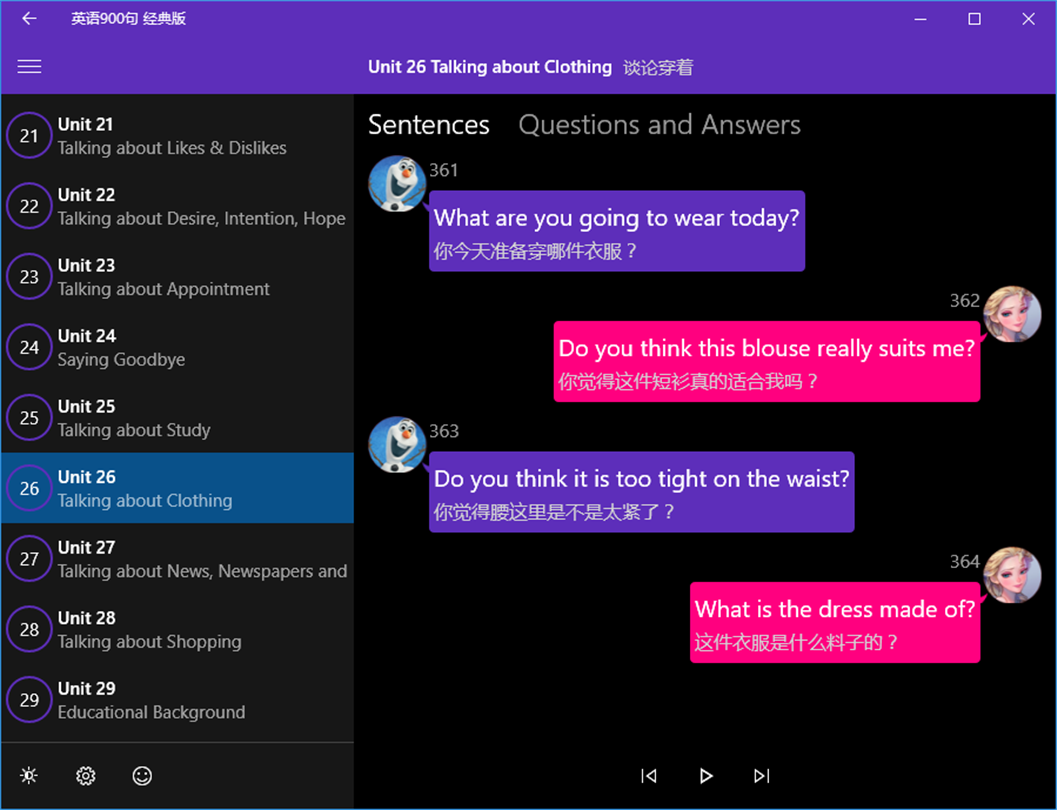
Task: Select the number 27 circle badge
Action: pos(29,559)
